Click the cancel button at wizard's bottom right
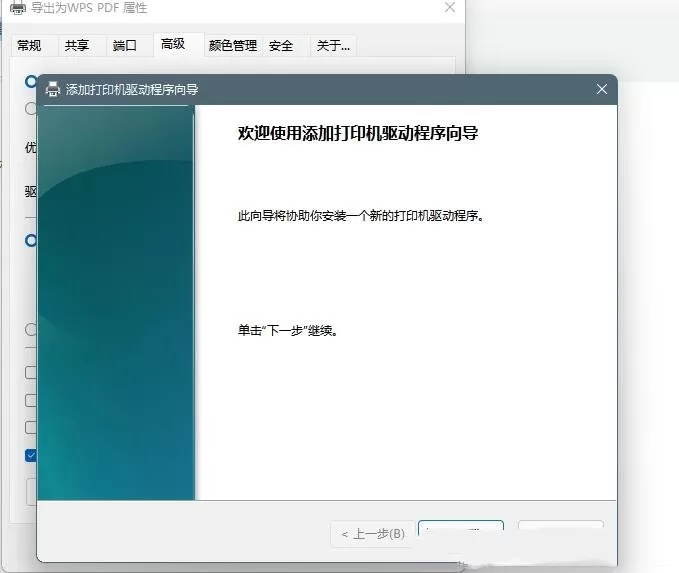The width and height of the screenshot is (679, 573). click(x=560, y=525)
